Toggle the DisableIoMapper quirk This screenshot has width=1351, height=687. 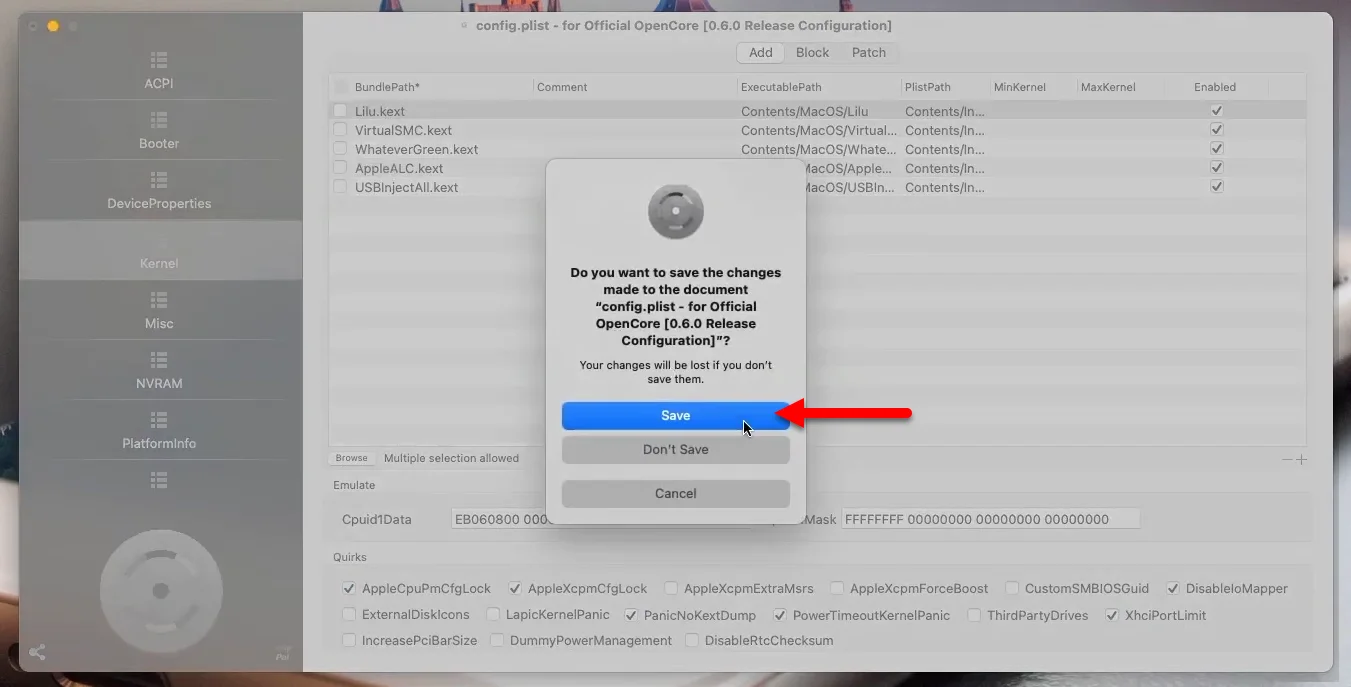[x=1173, y=589]
